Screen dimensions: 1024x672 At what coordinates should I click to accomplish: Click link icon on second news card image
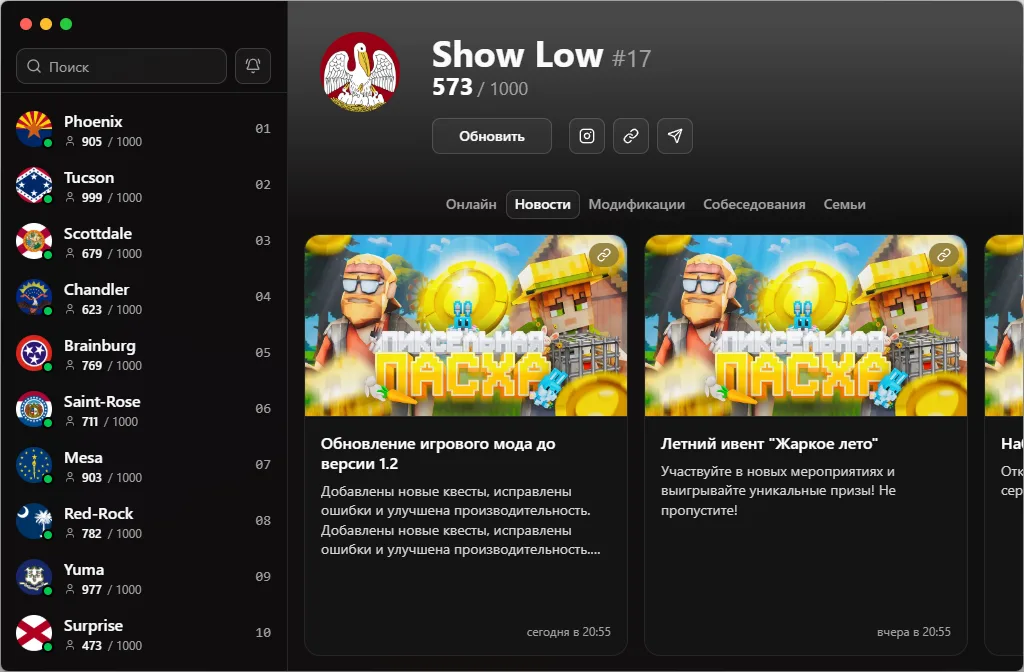(943, 256)
